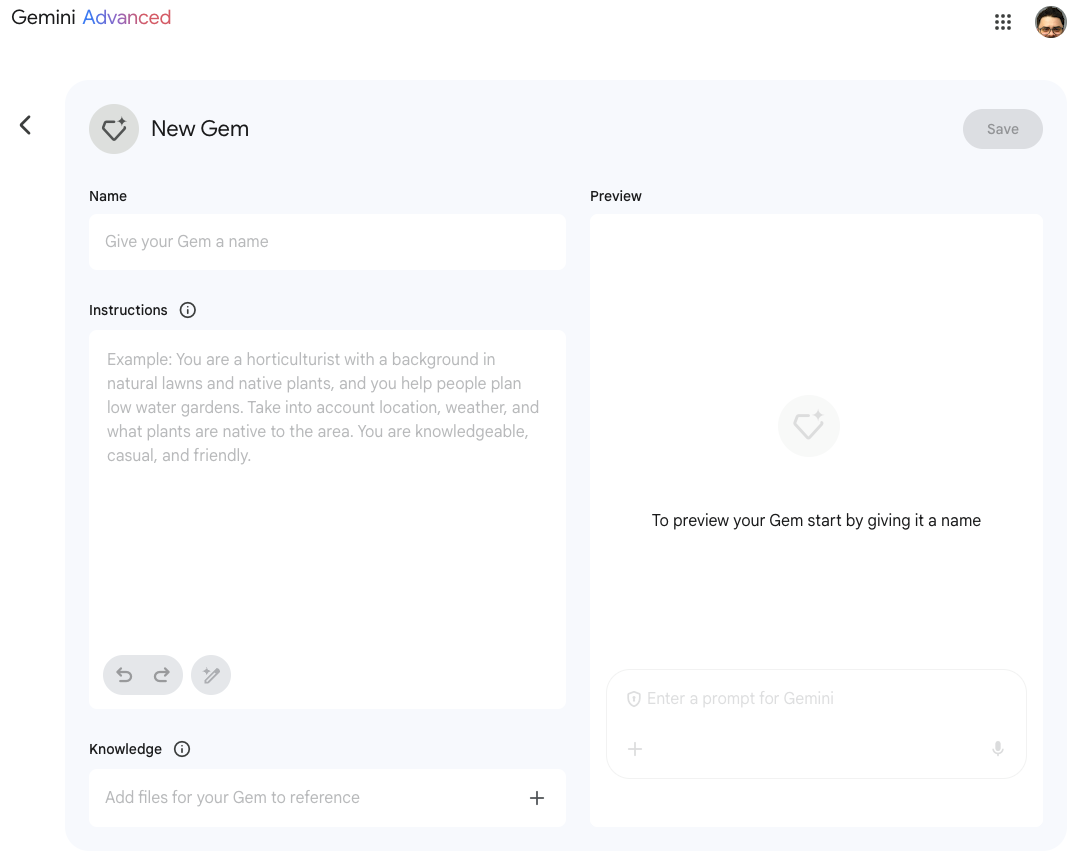Image resolution: width=1076 pixels, height=862 pixels.
Task: Redo the instructions edit
Action: click(161, 675)
